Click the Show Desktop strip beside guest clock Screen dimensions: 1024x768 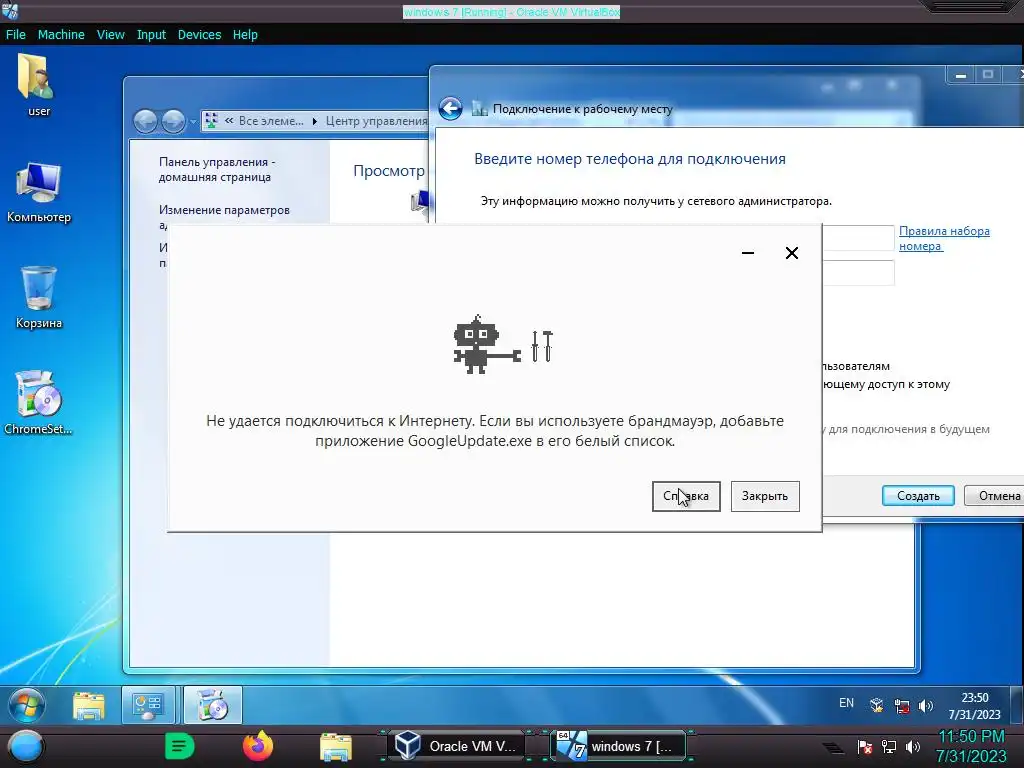tap(1017, 705)
